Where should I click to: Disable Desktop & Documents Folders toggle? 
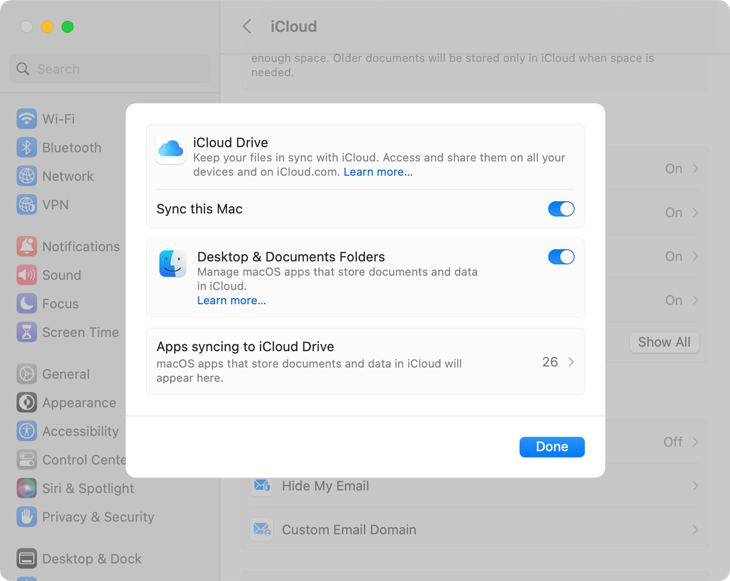pyautogui.click(x=561, y=257)
